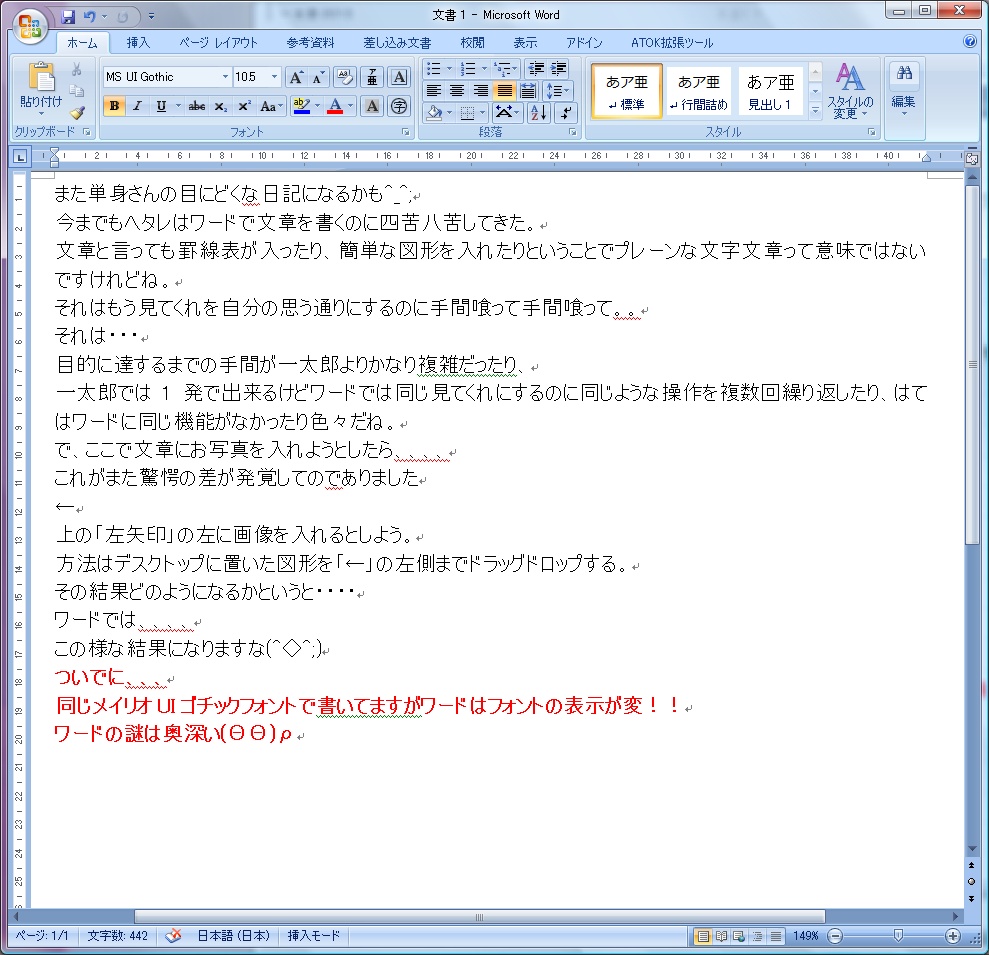Apply superscript formatting
989x955 pixels.
(x=244, y=107)
